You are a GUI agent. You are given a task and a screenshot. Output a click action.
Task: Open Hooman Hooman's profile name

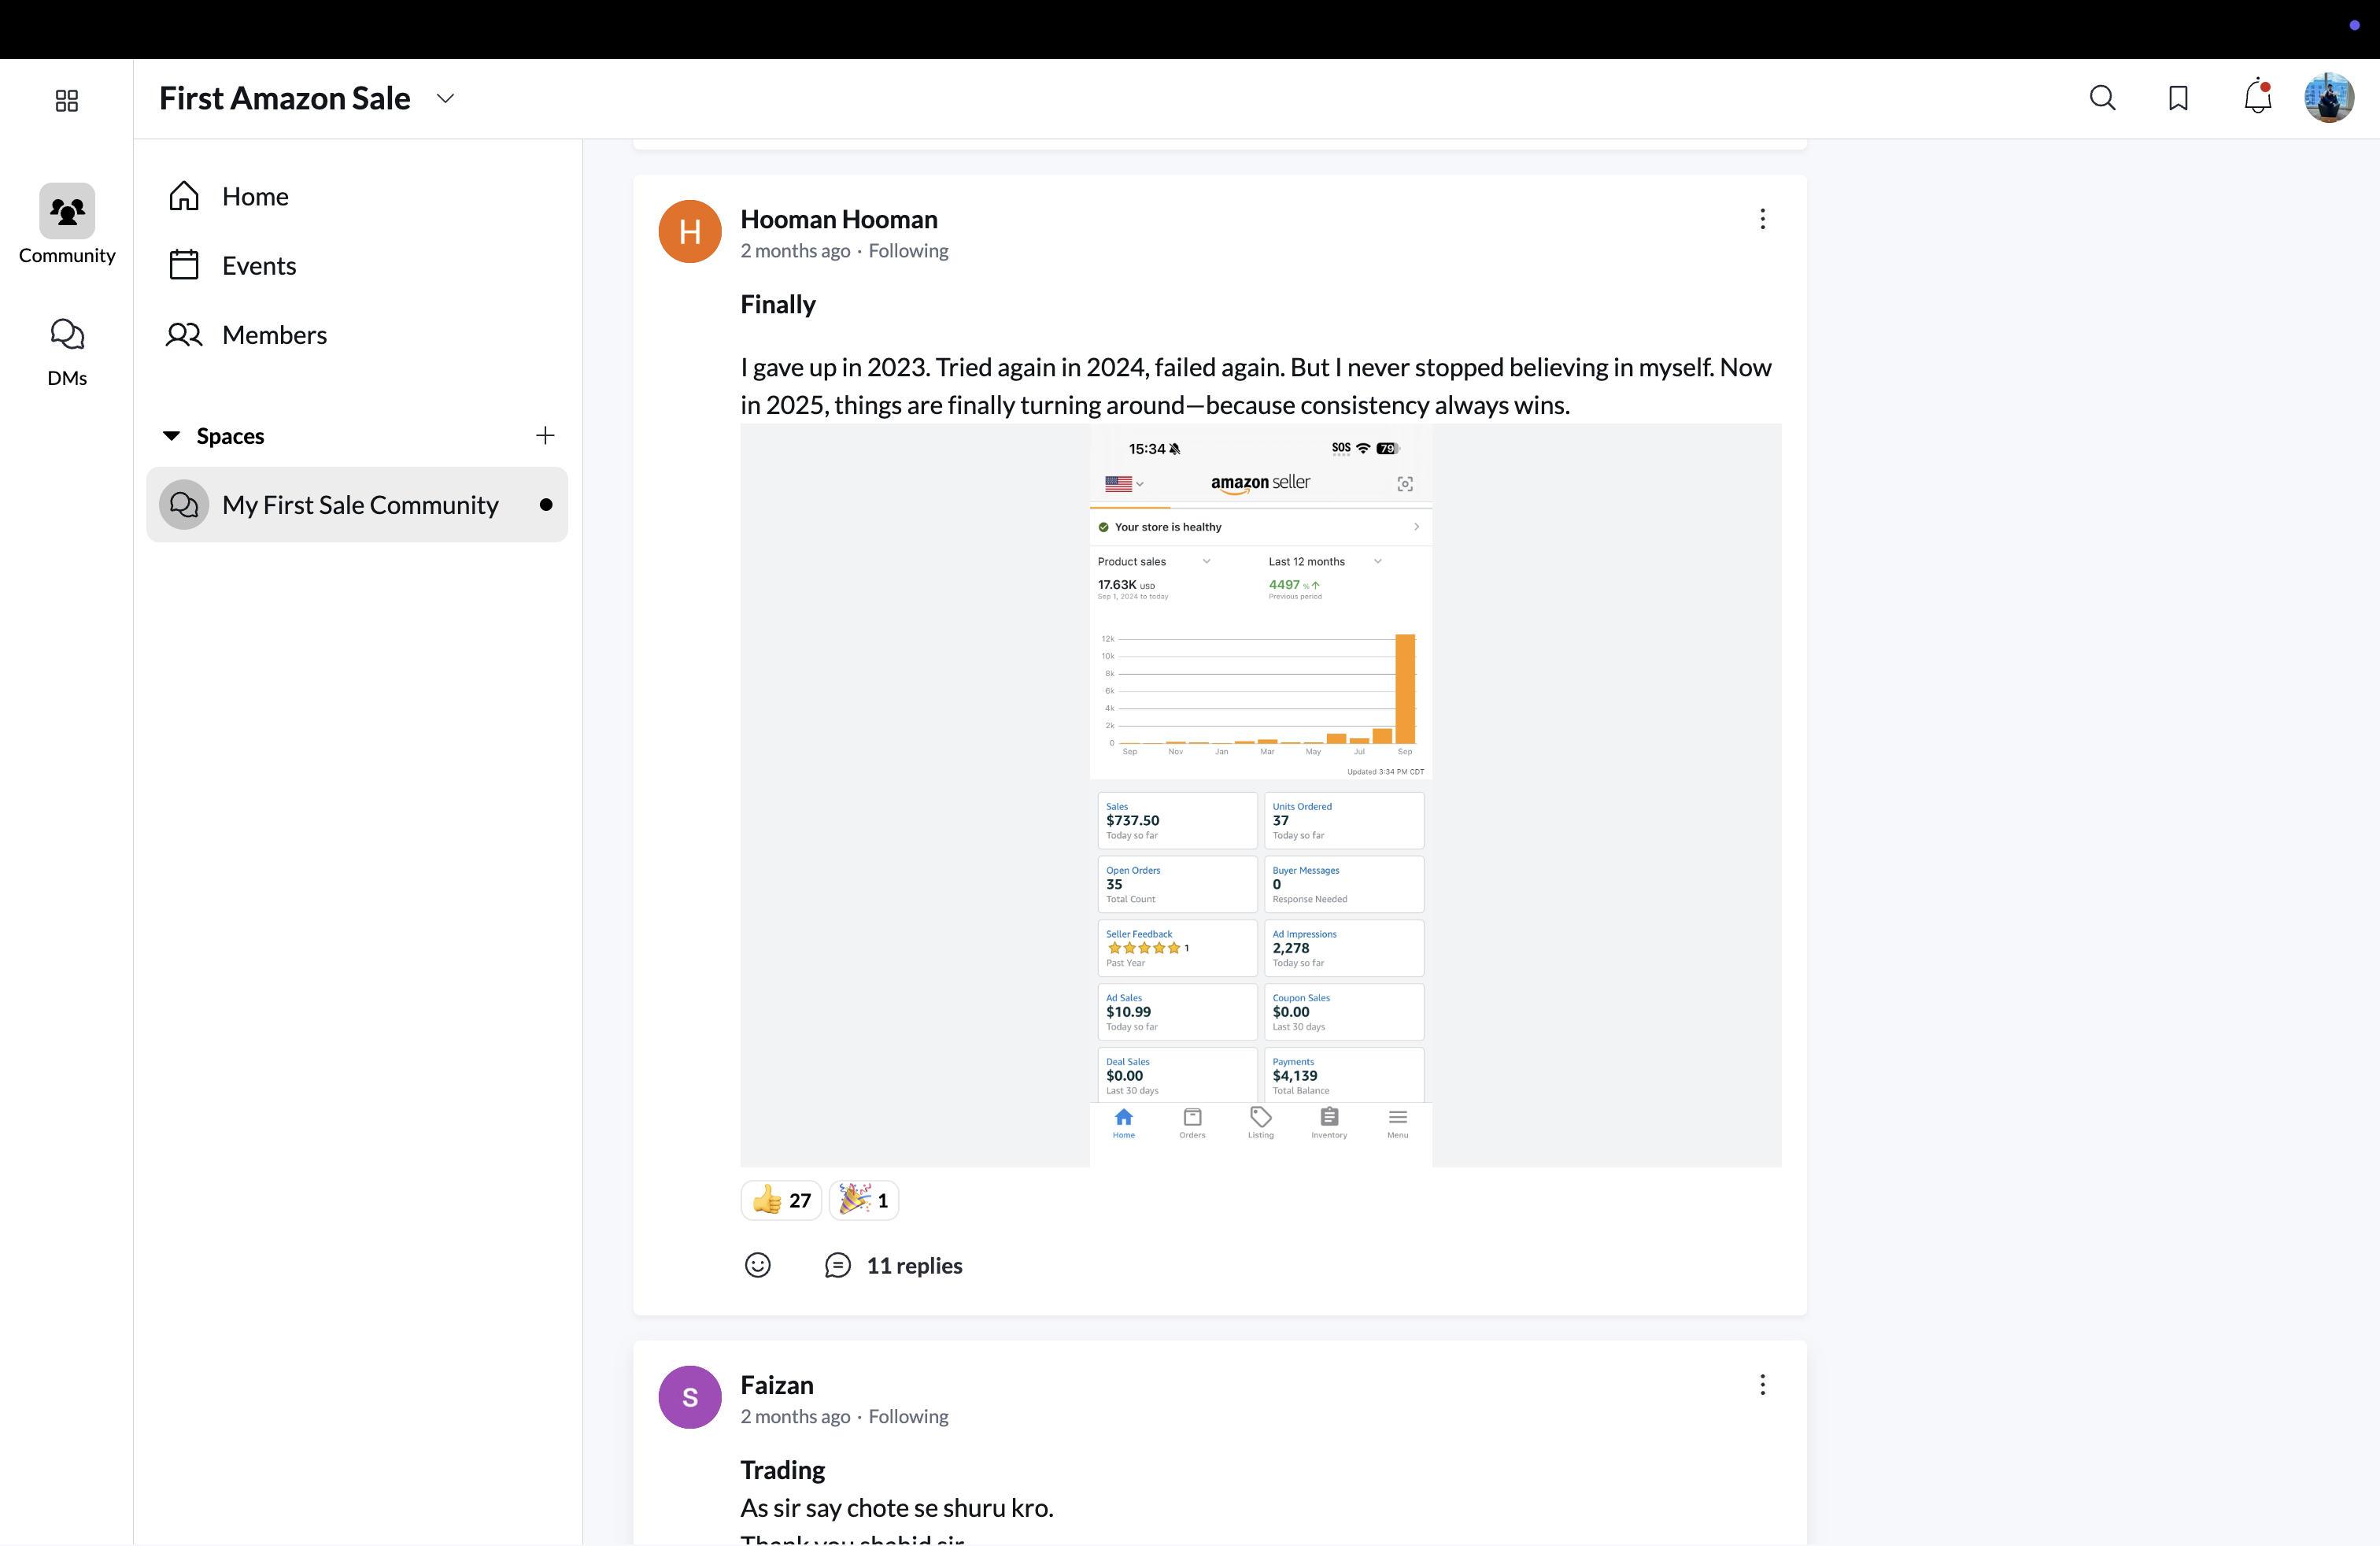tap(838, 219)
